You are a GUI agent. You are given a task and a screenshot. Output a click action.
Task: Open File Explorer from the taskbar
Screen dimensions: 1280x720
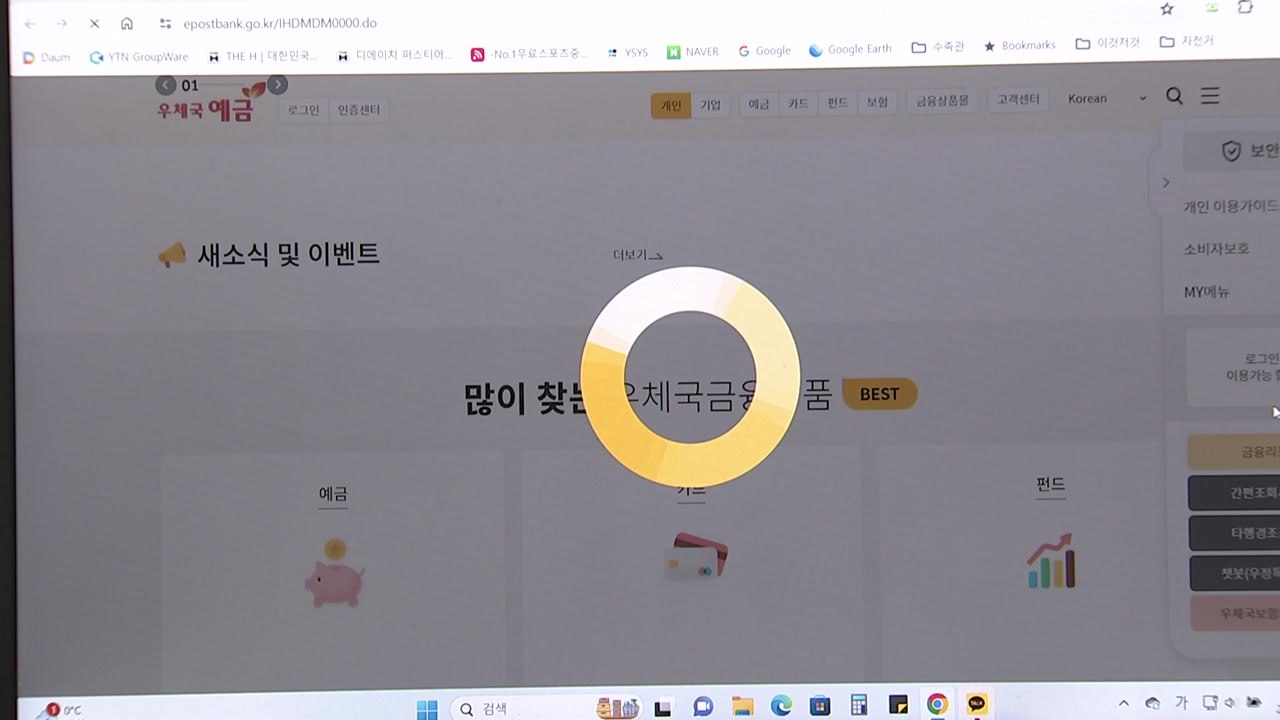(742, 706)
